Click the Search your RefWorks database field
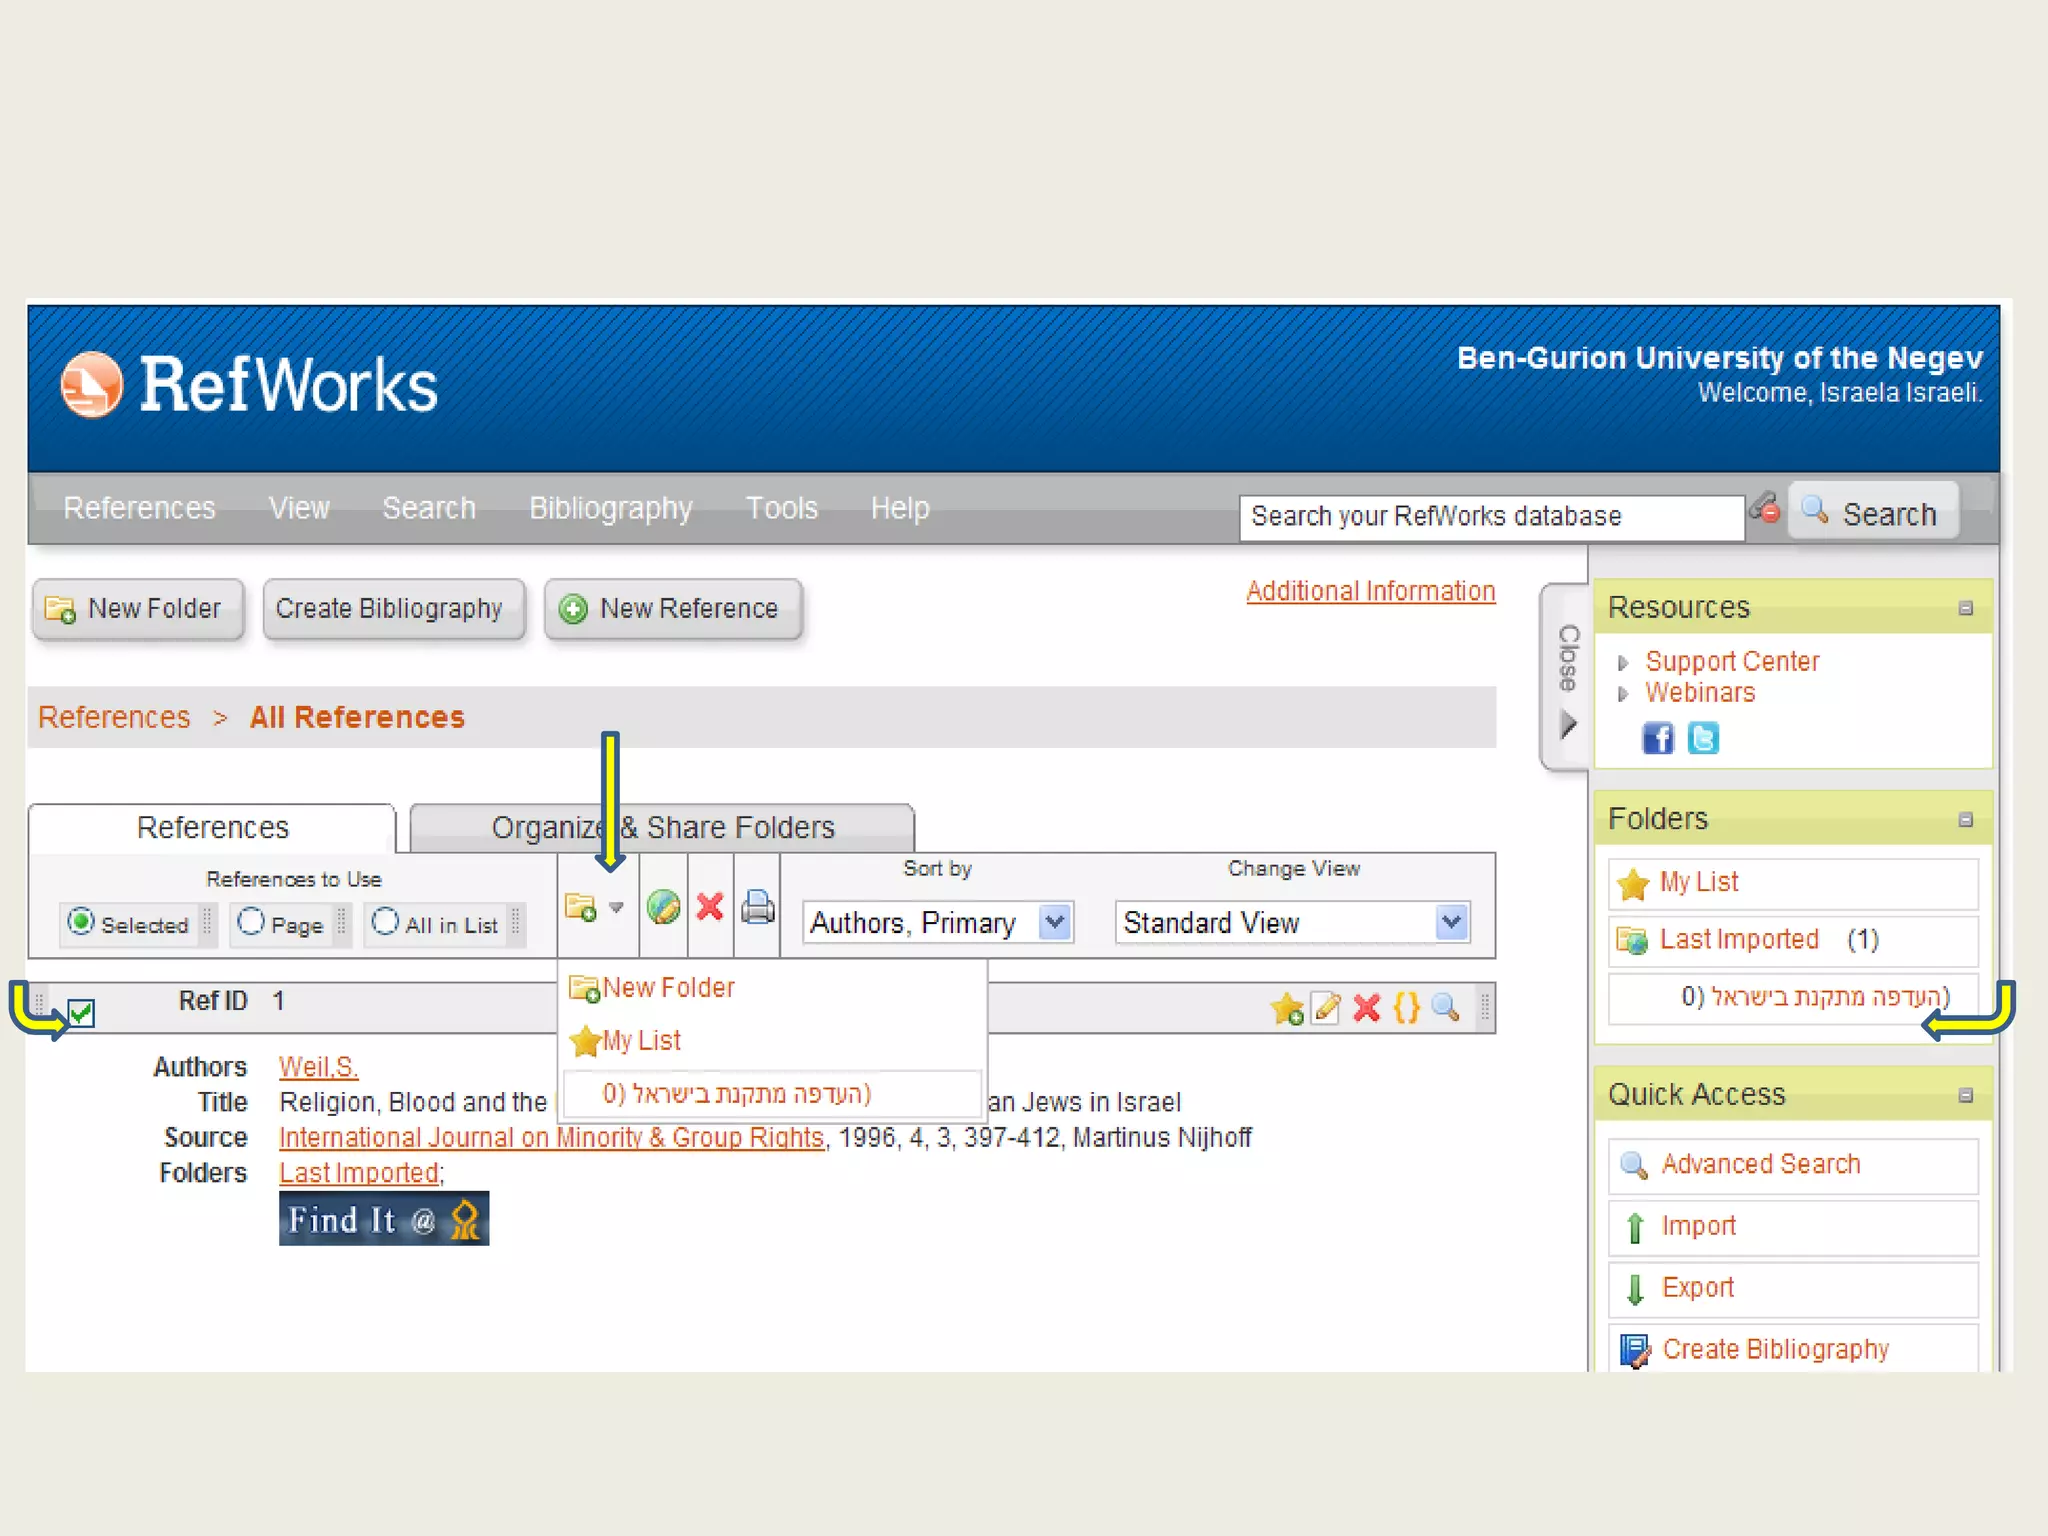 (x=1490, y=517)
